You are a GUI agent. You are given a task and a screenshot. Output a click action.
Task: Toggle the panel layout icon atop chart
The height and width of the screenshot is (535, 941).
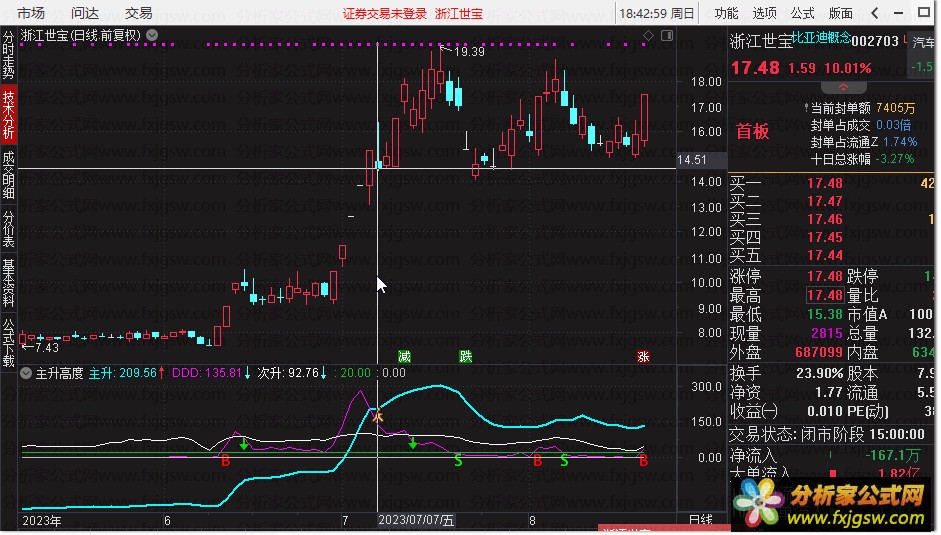(667, 36)
